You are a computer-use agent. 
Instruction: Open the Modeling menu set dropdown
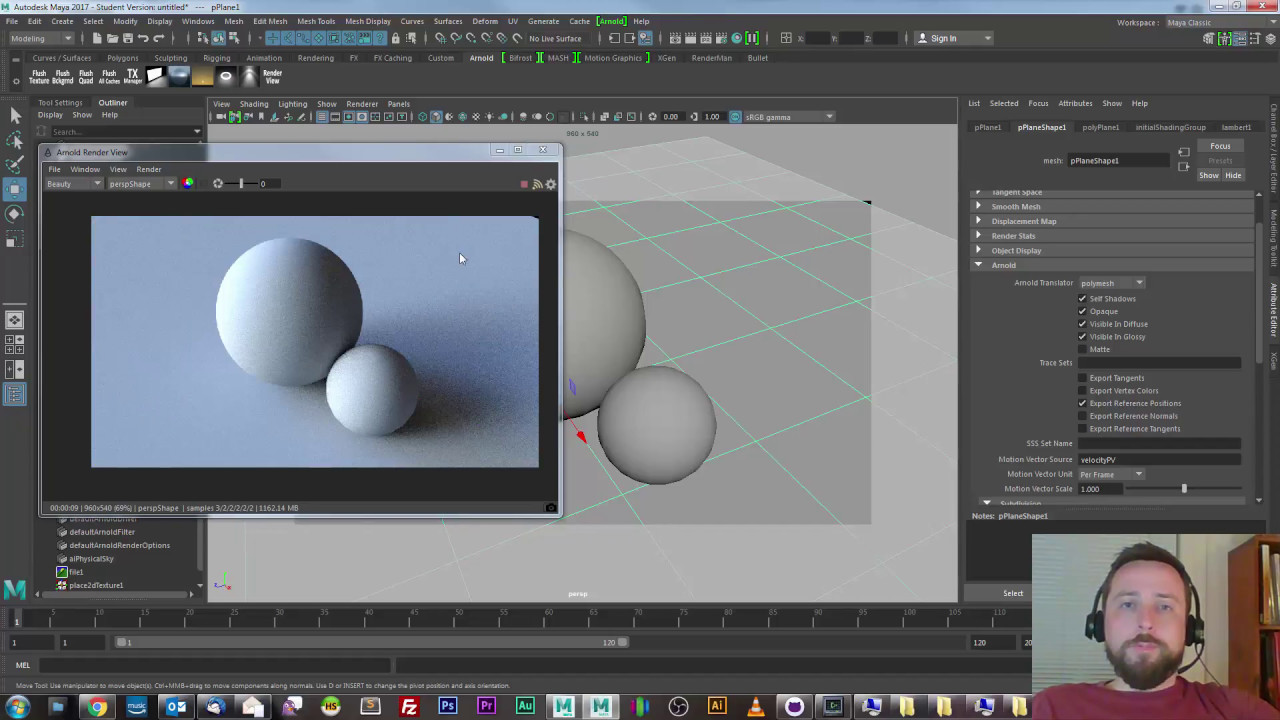click(x=41, y=38)
